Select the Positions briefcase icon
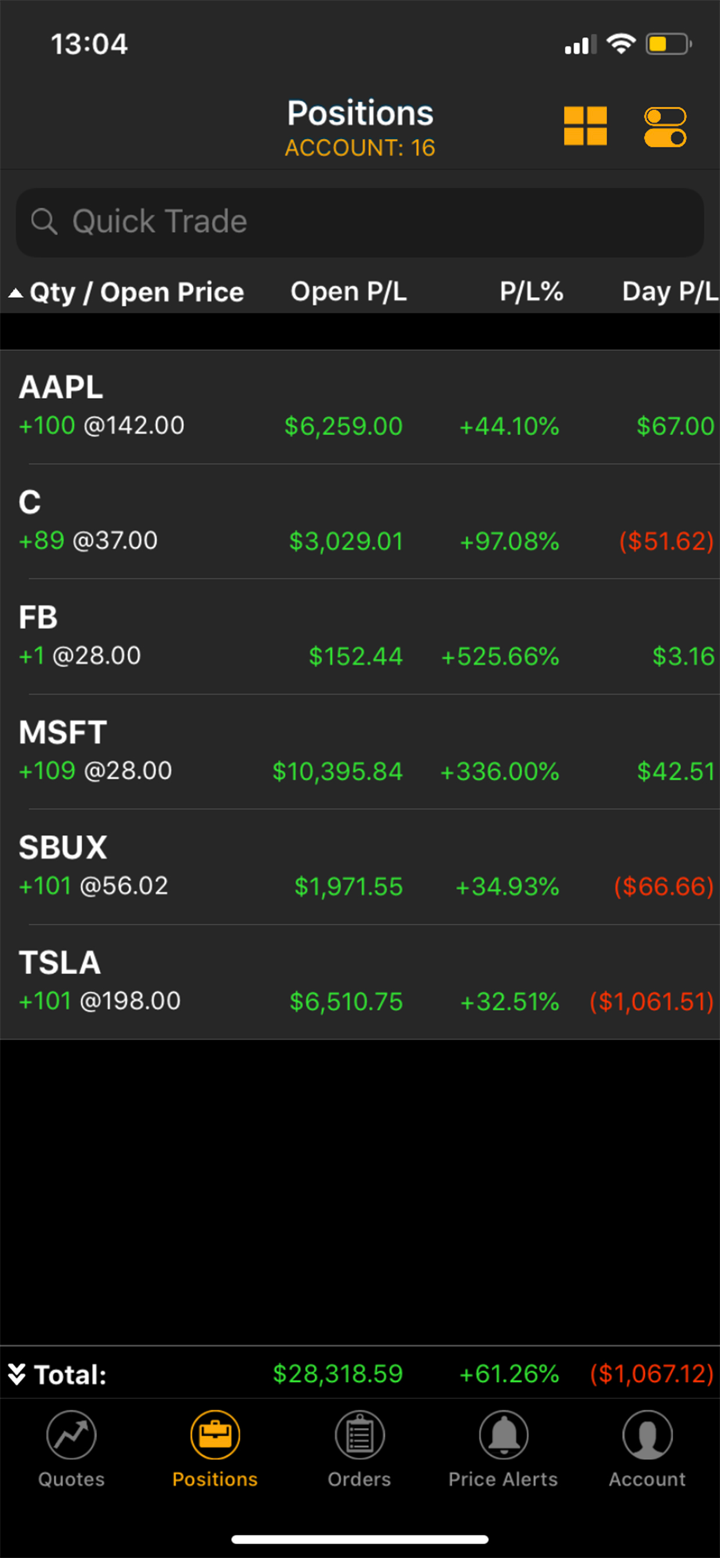The height and width of the screenshot is (1558, 720). [x=215, y=1436]
